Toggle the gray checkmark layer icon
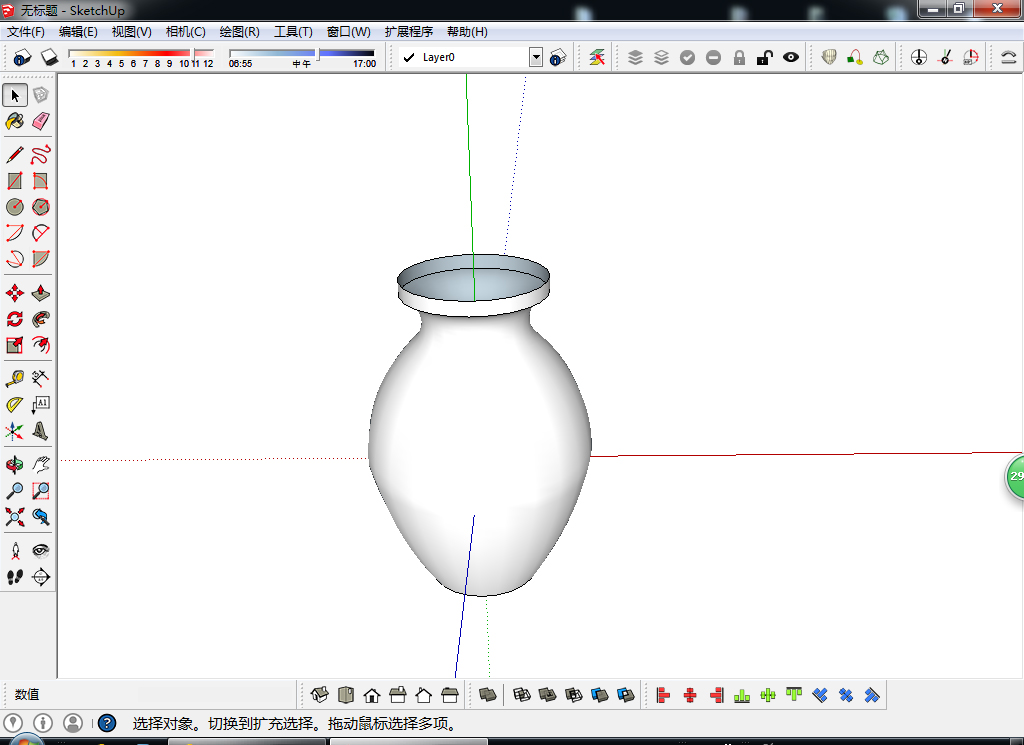Screen dimensions: 1024x745 (x=687, y=57)
